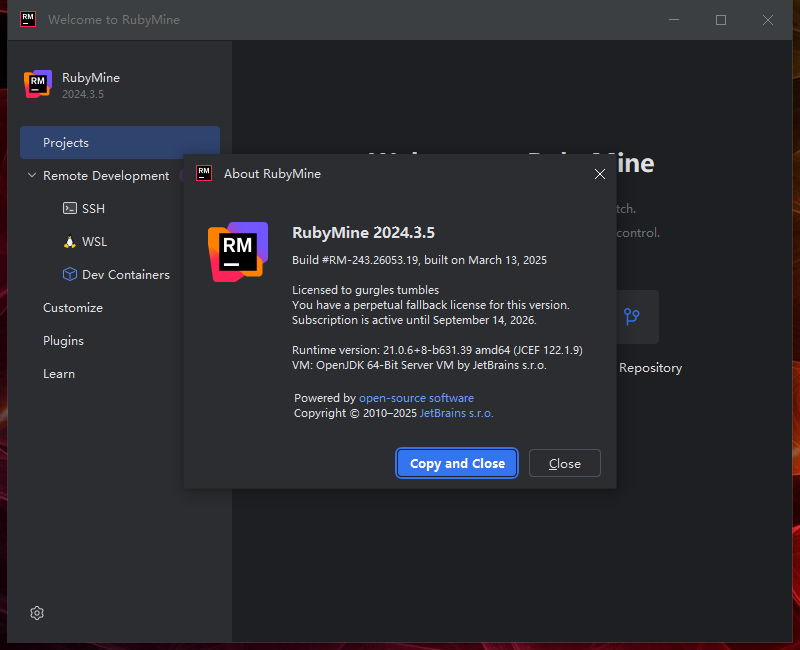
Task: Open the open-source software link
Action: click(x=416, y=398)
